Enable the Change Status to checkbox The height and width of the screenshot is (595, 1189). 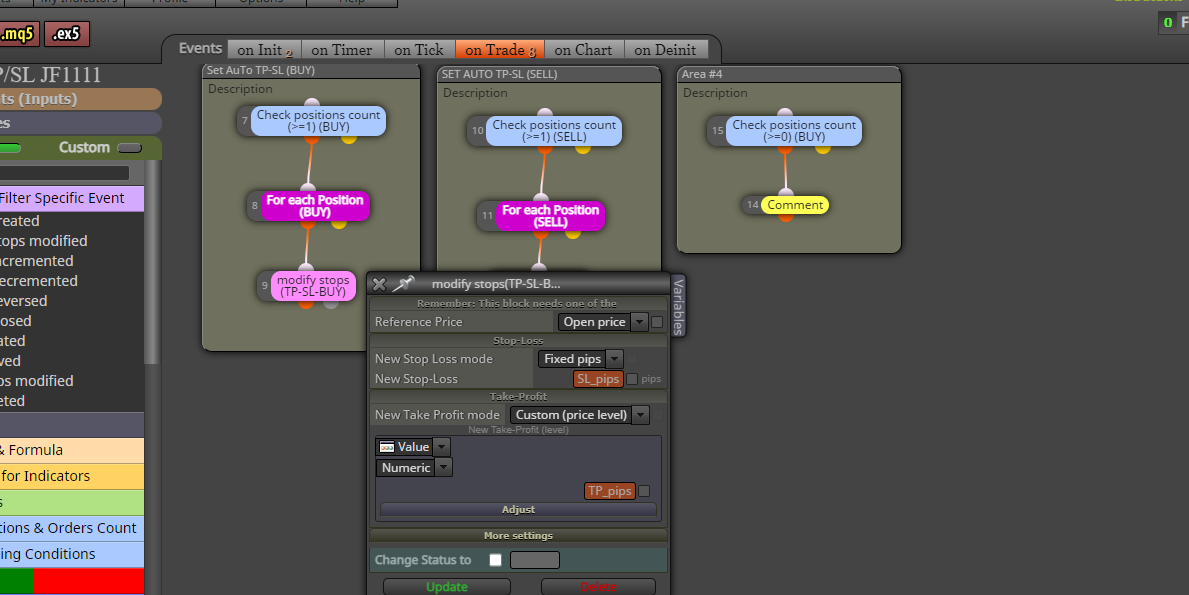[x=495, y=560]
